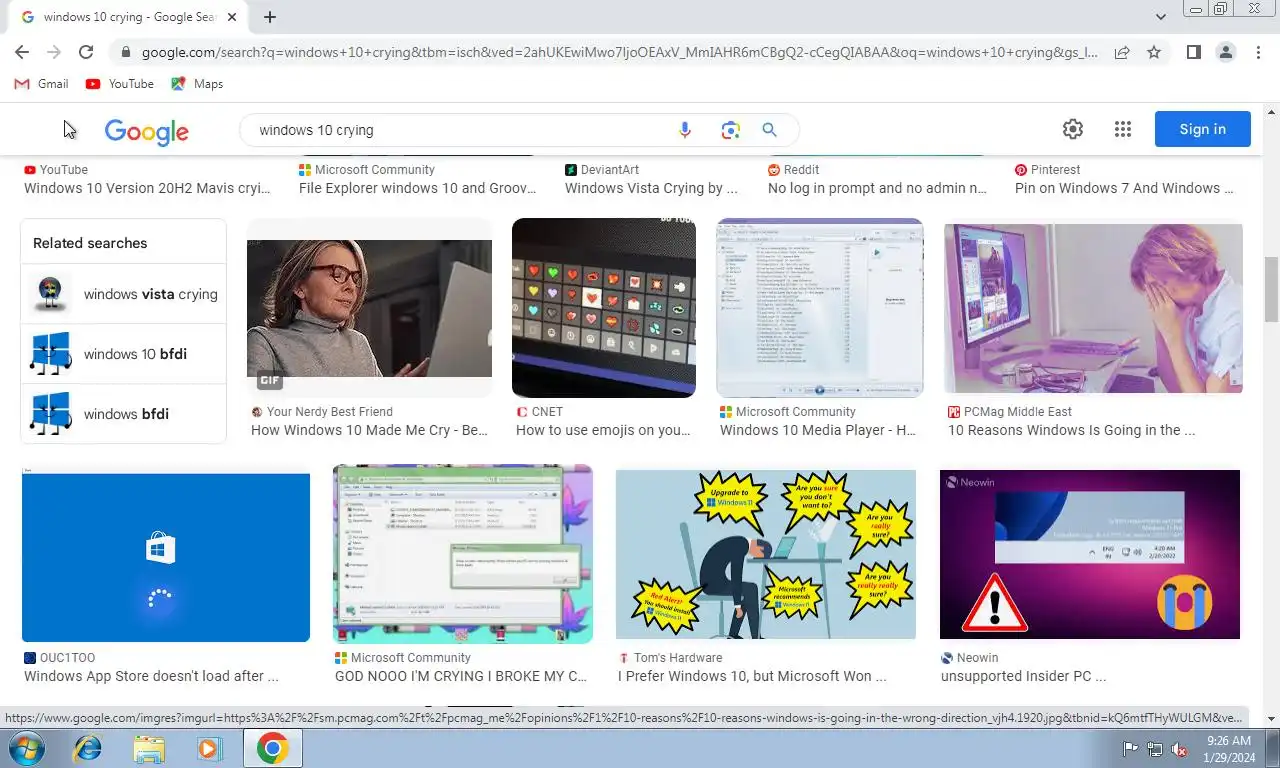Search by image Lens icon
Image resolution: width=1280 pixels, height=768 pixels.
click(730, 130)
